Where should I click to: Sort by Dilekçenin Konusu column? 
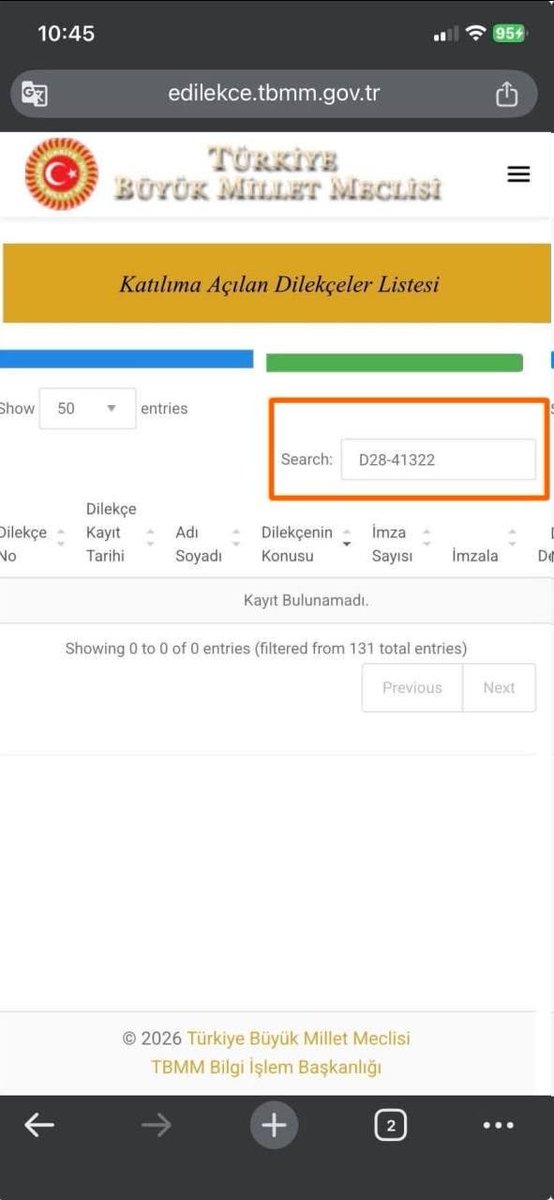(305, 544)
